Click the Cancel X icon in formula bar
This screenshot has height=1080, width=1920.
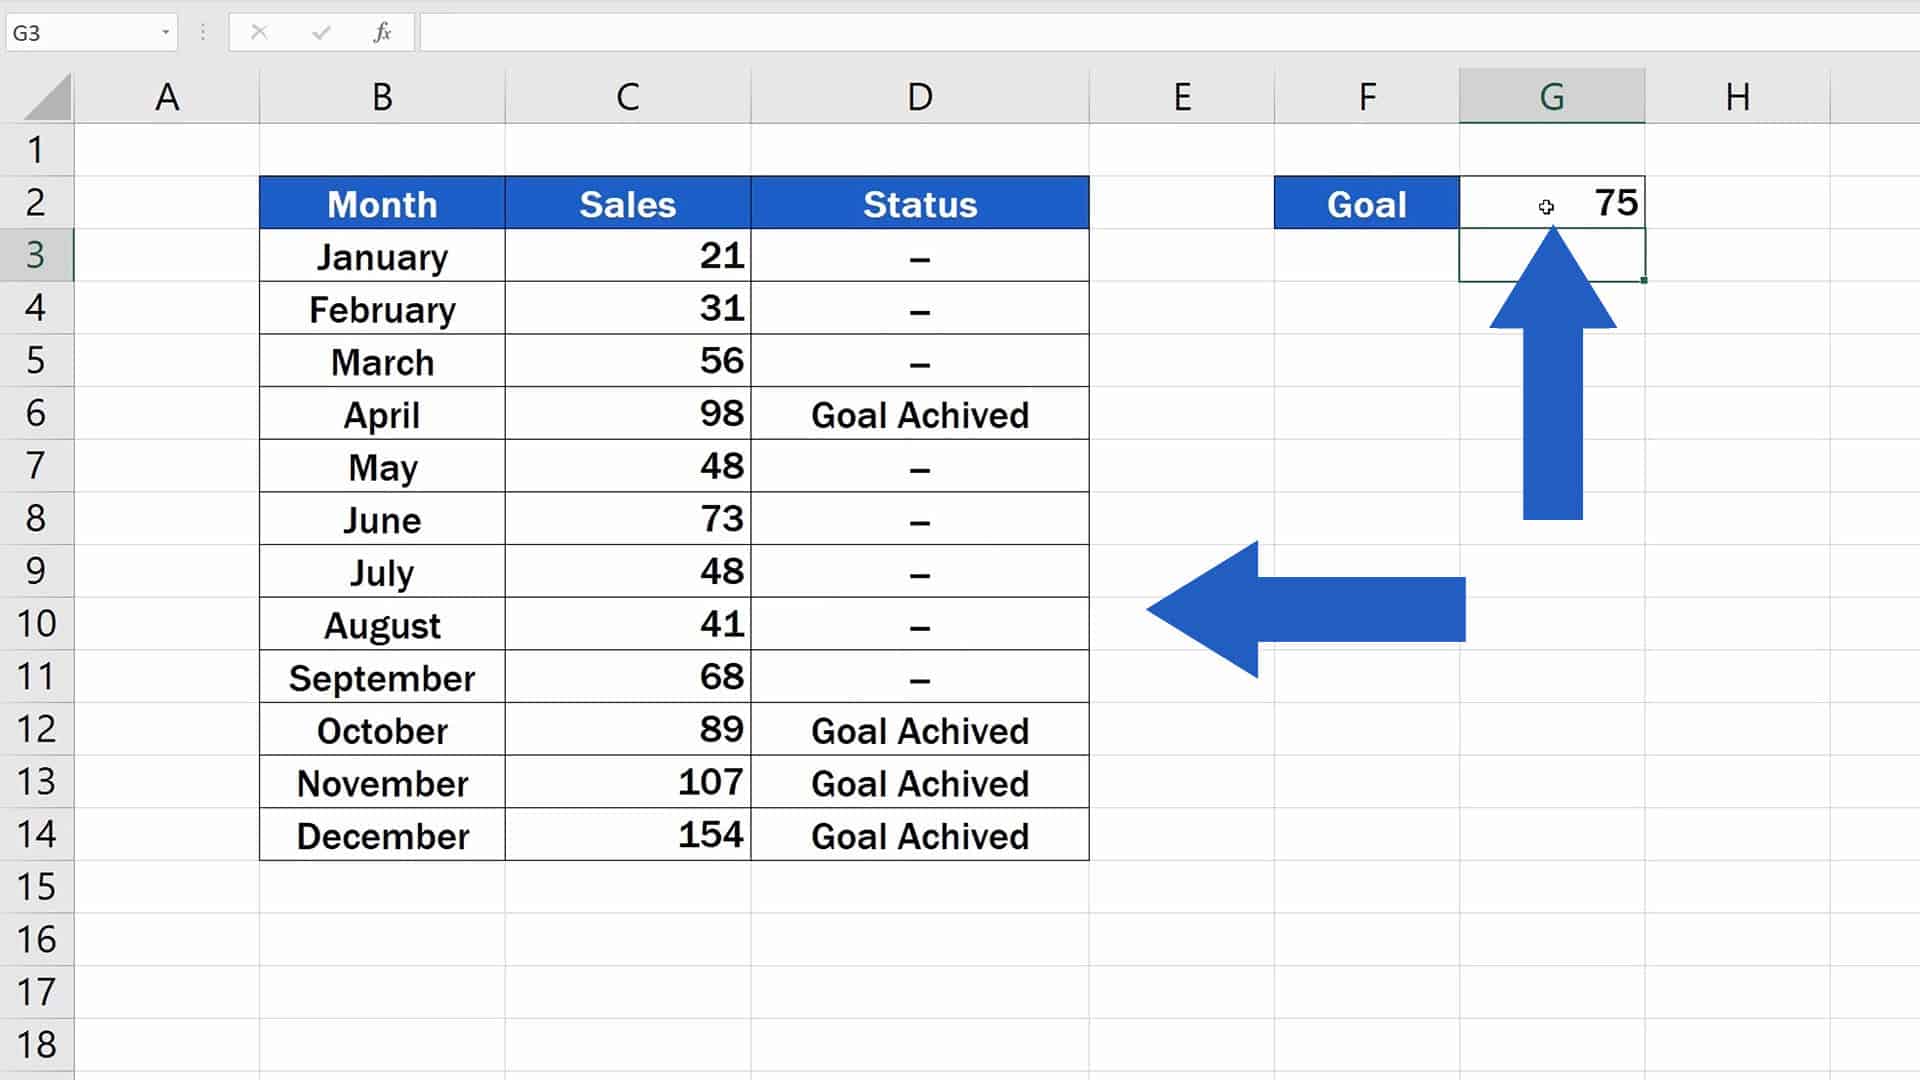pyautogui.click(x=259, y=33)
